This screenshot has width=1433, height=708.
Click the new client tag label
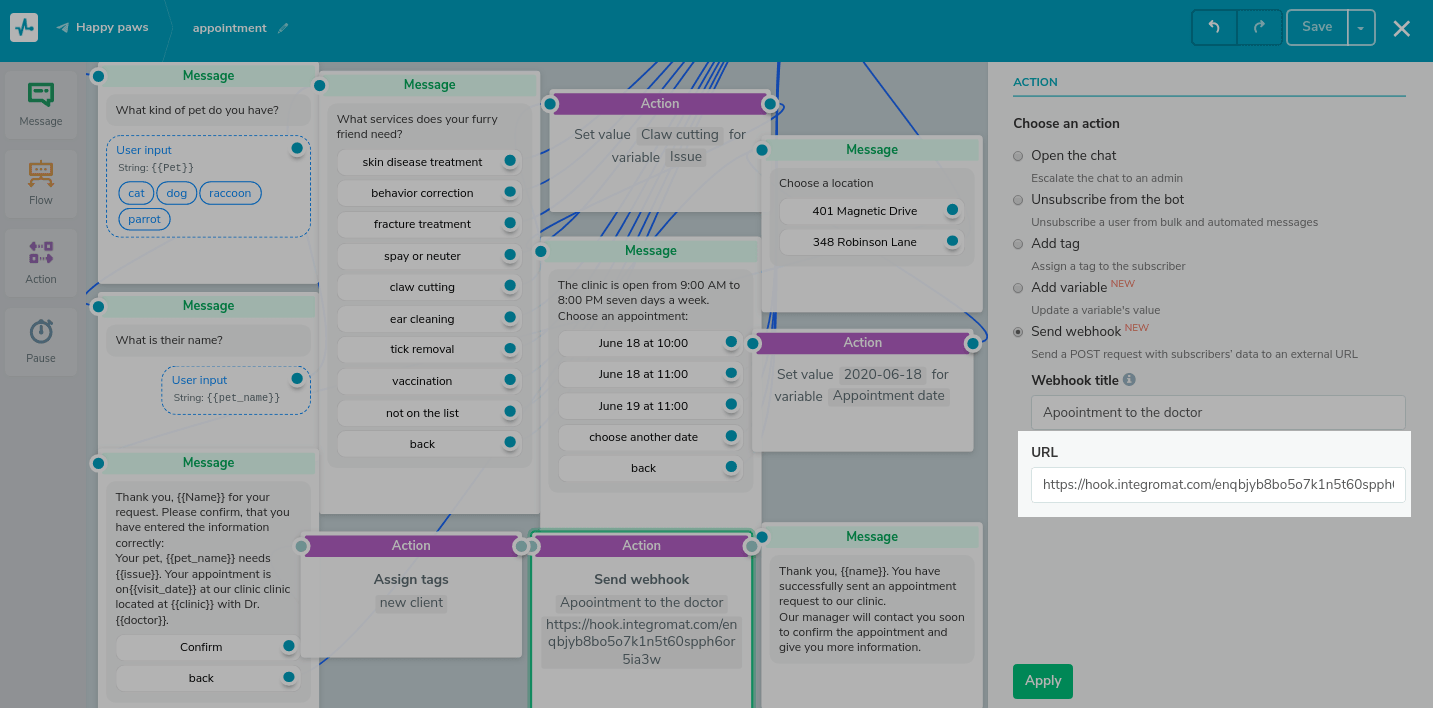pos(411,602)
